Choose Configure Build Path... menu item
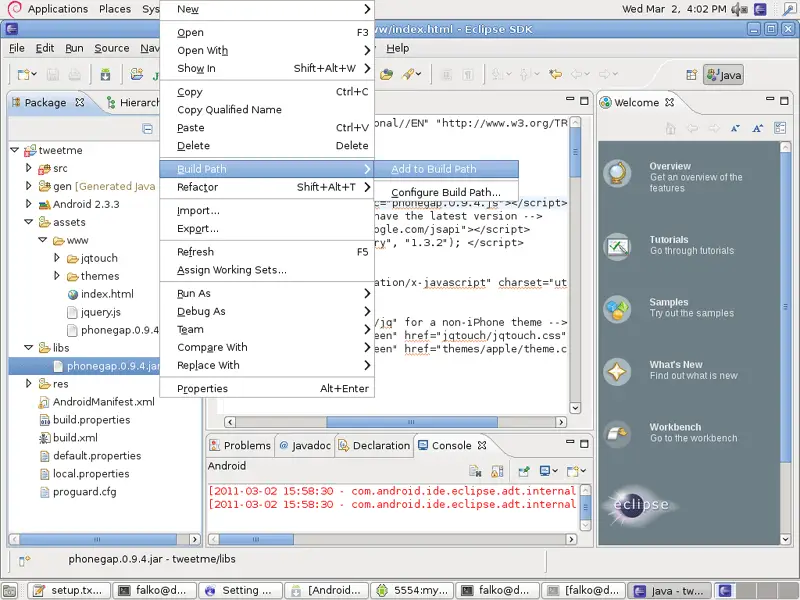 446,192
